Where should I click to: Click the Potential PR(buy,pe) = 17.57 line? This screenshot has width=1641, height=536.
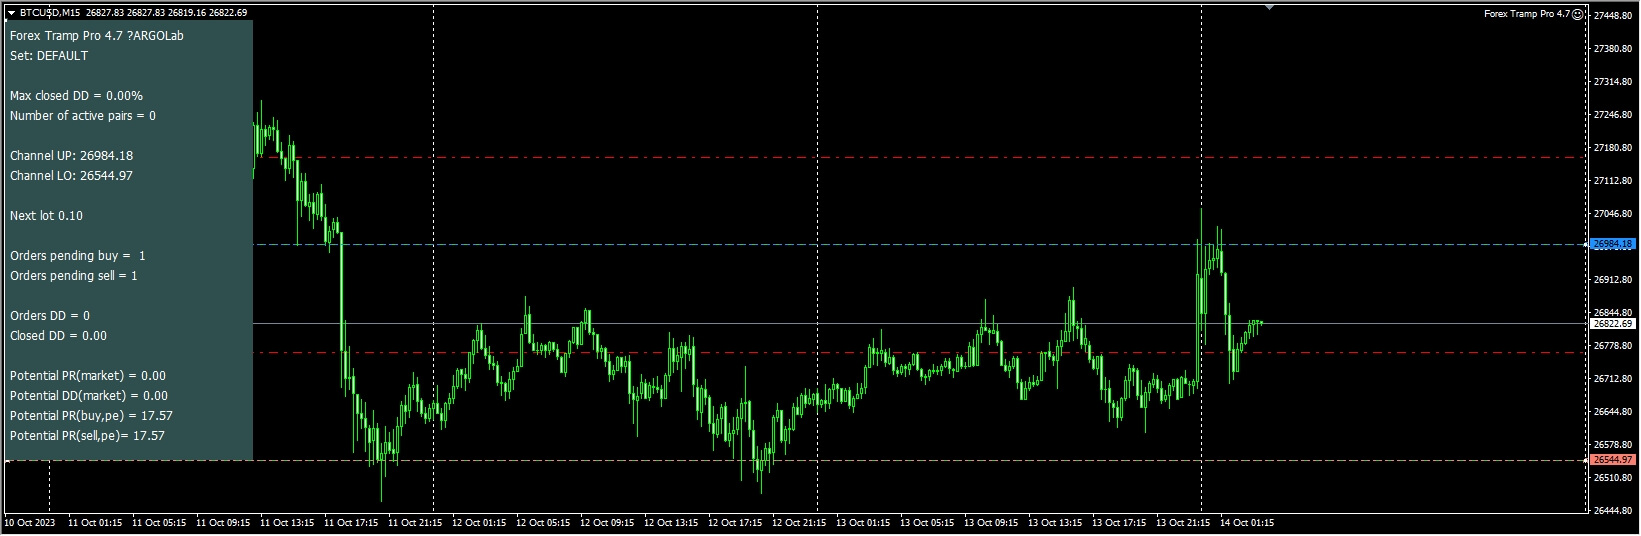pos(91,416)
